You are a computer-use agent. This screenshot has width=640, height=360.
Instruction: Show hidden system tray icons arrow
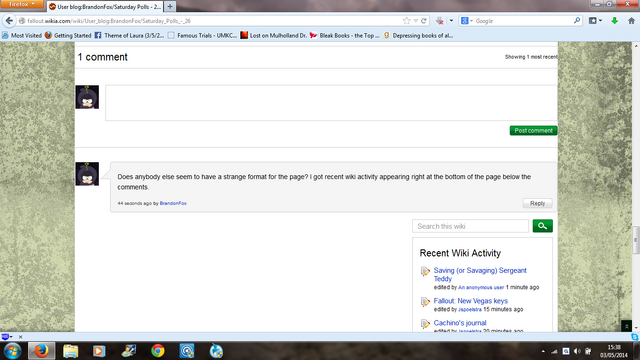click(543, 351)
